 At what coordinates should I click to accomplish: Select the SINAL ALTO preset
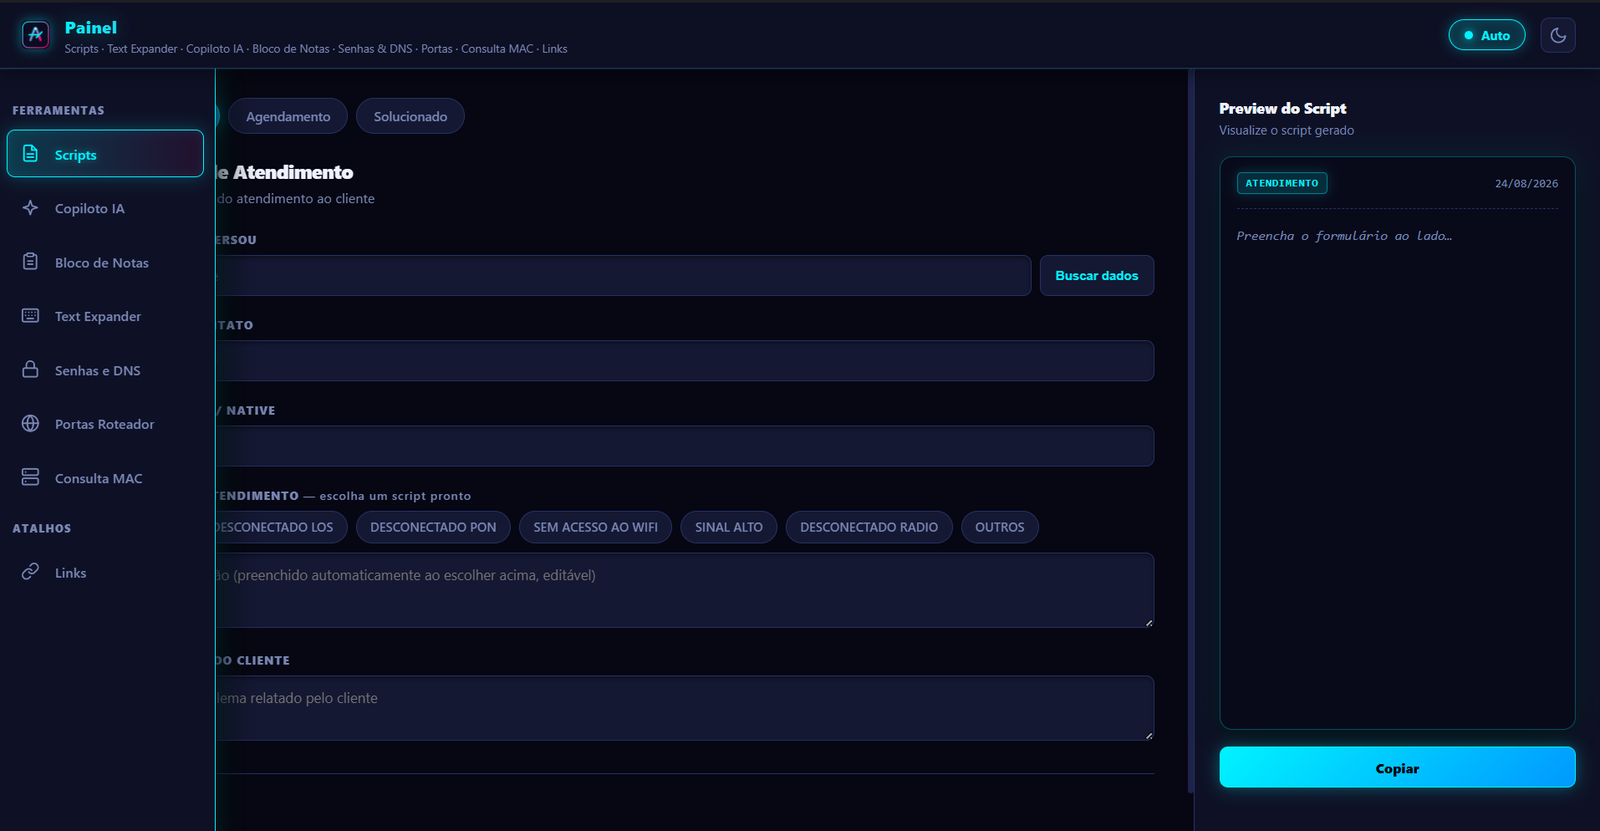pos(729,527)
